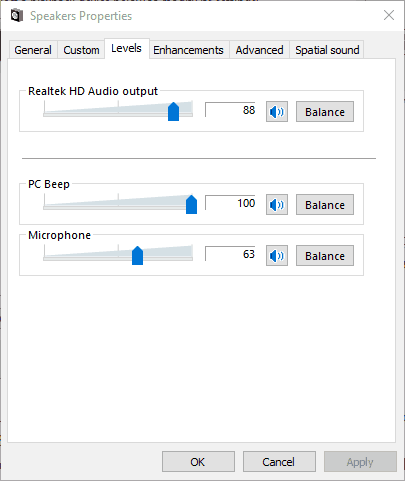Confirm settings with the OK button

click(198, 462)
